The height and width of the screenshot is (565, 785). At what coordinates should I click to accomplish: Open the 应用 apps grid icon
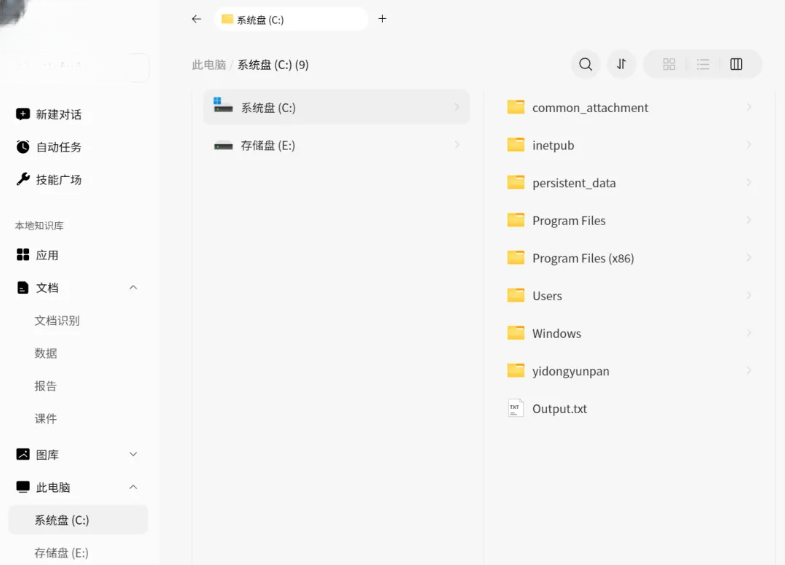coord(23,255)
